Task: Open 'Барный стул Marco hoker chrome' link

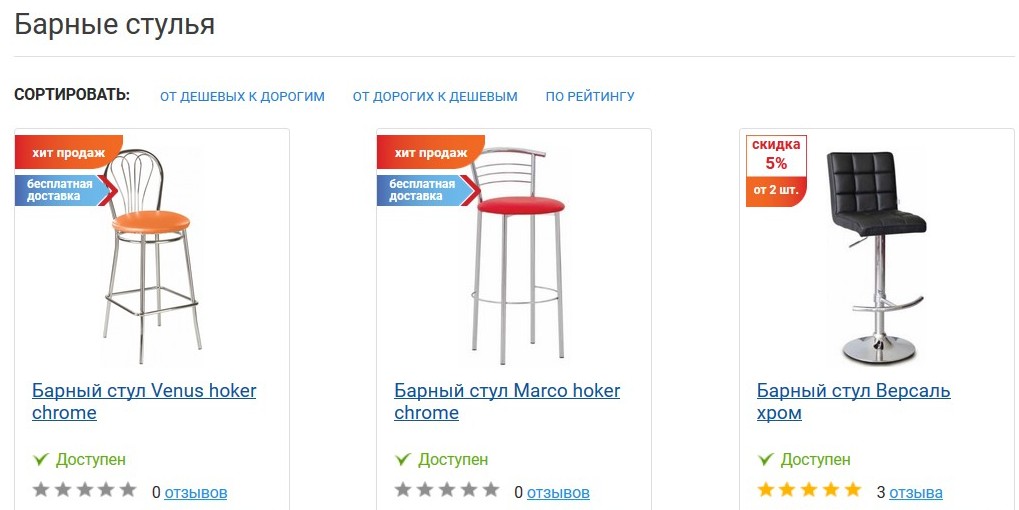Action: (x=507, y=401)
